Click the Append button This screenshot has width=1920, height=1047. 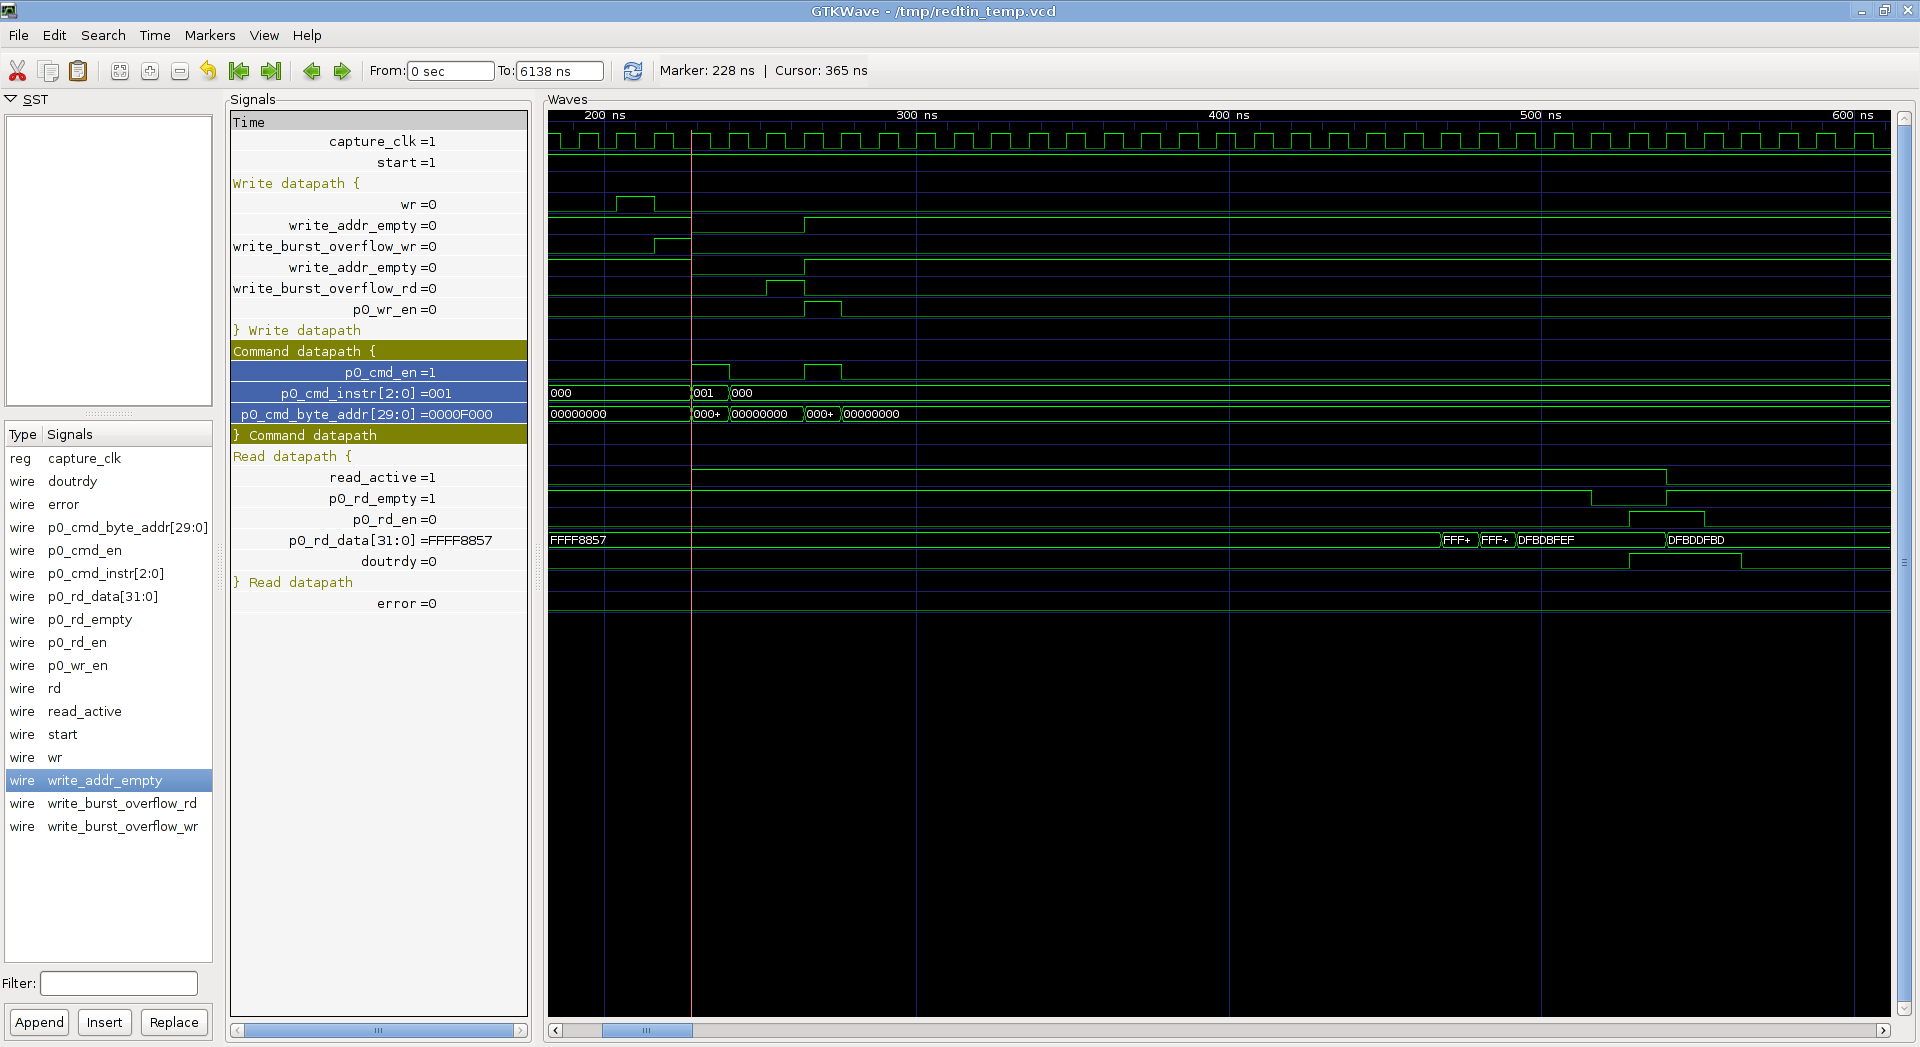pos(40,1022)
